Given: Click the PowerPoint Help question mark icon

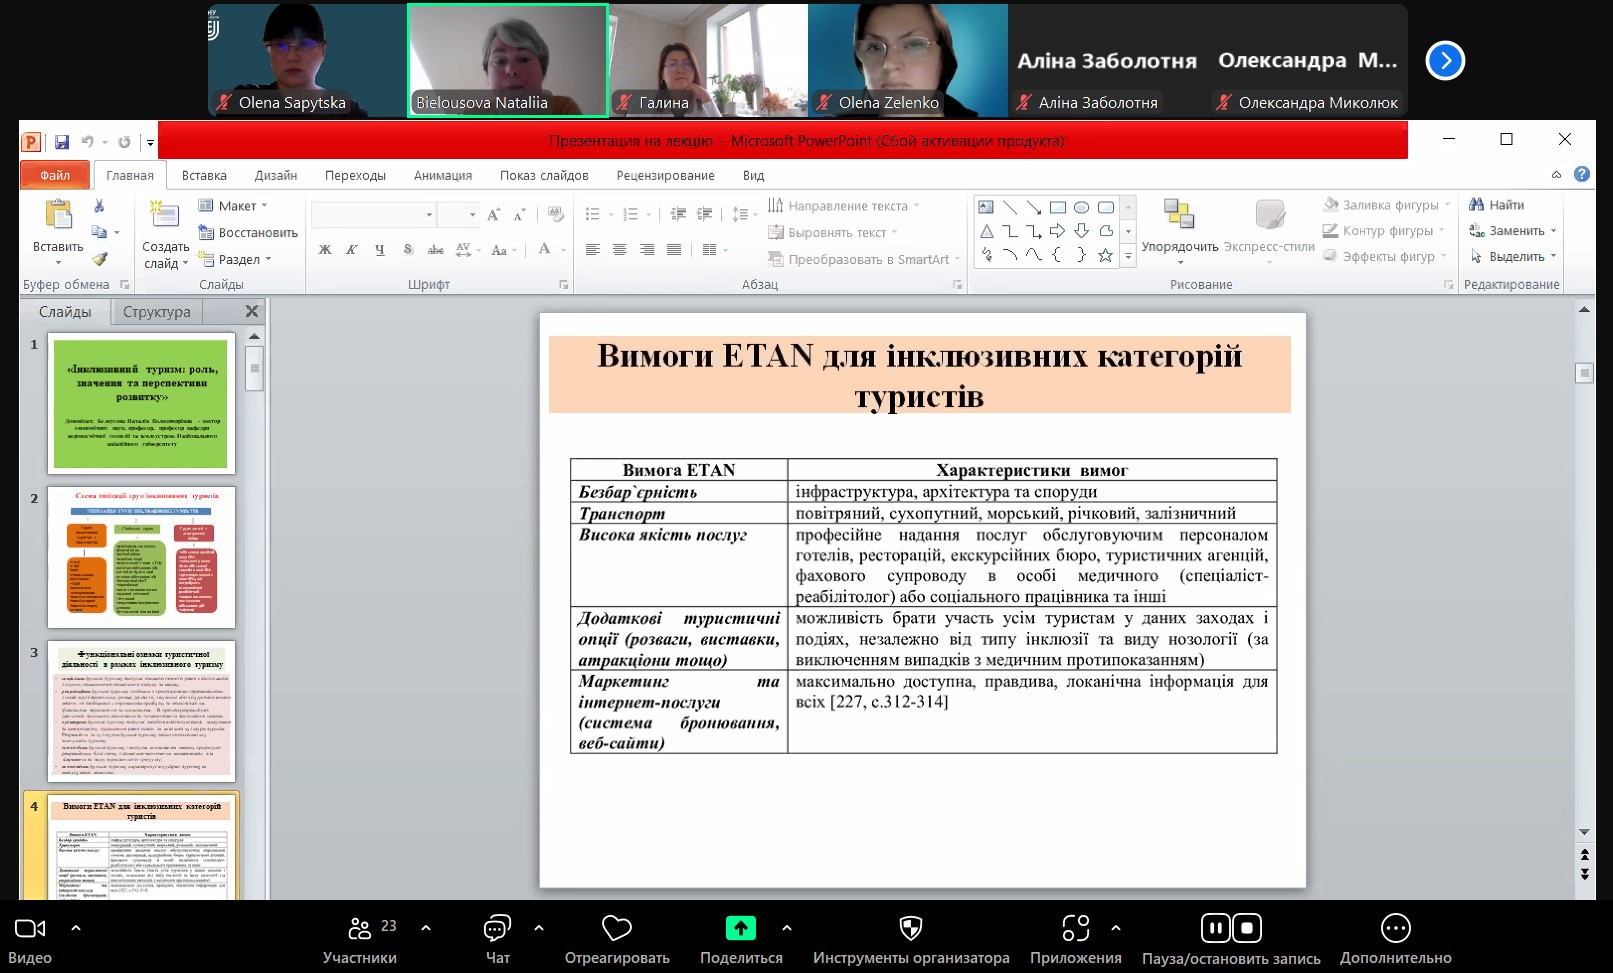Looking at the screenshot, I should coord(1582,174).
